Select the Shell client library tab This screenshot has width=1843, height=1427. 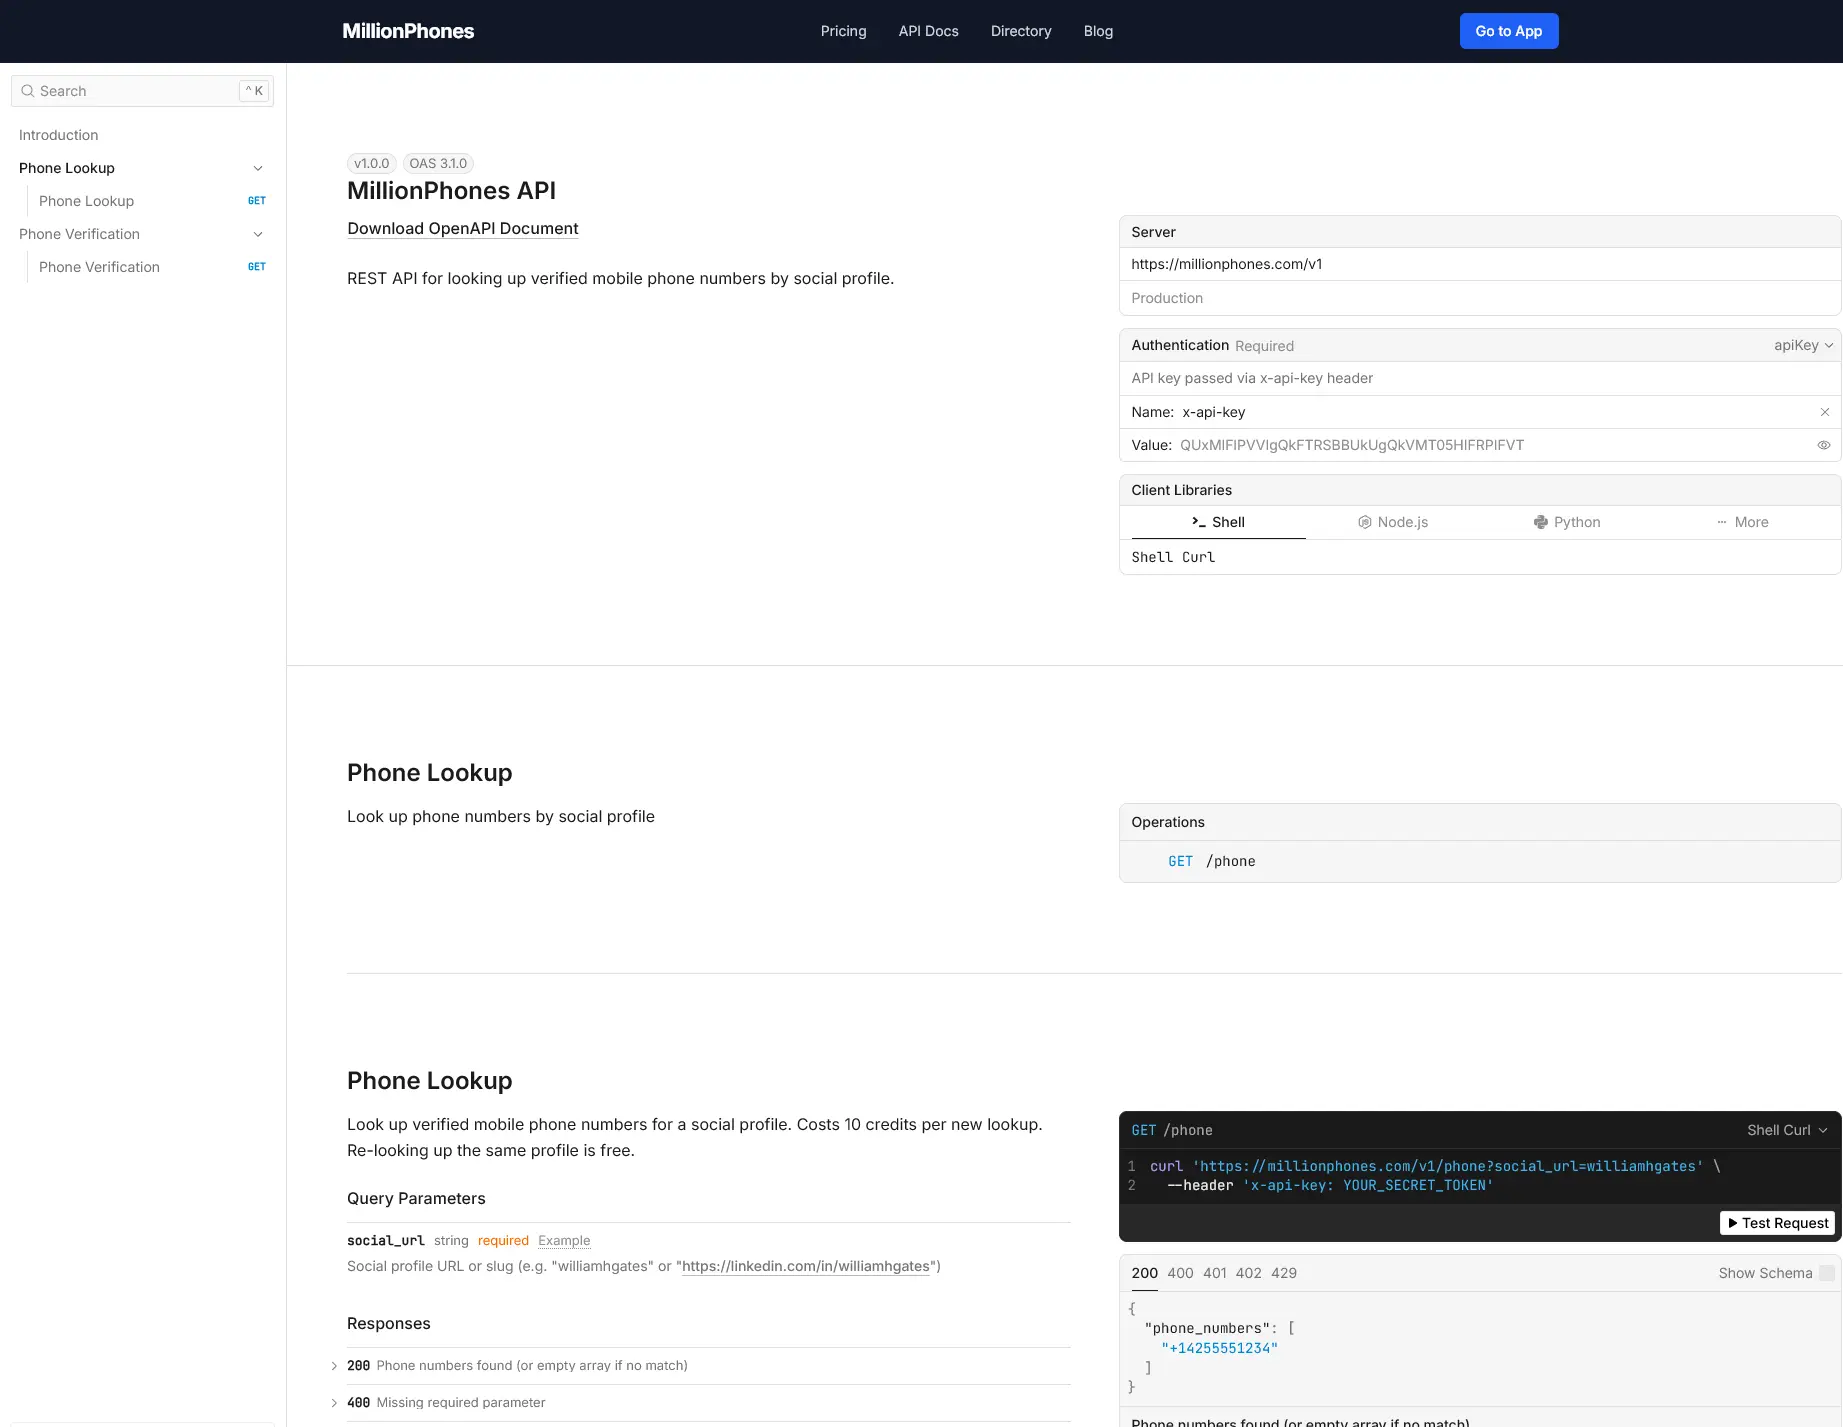coord(1218,522)
